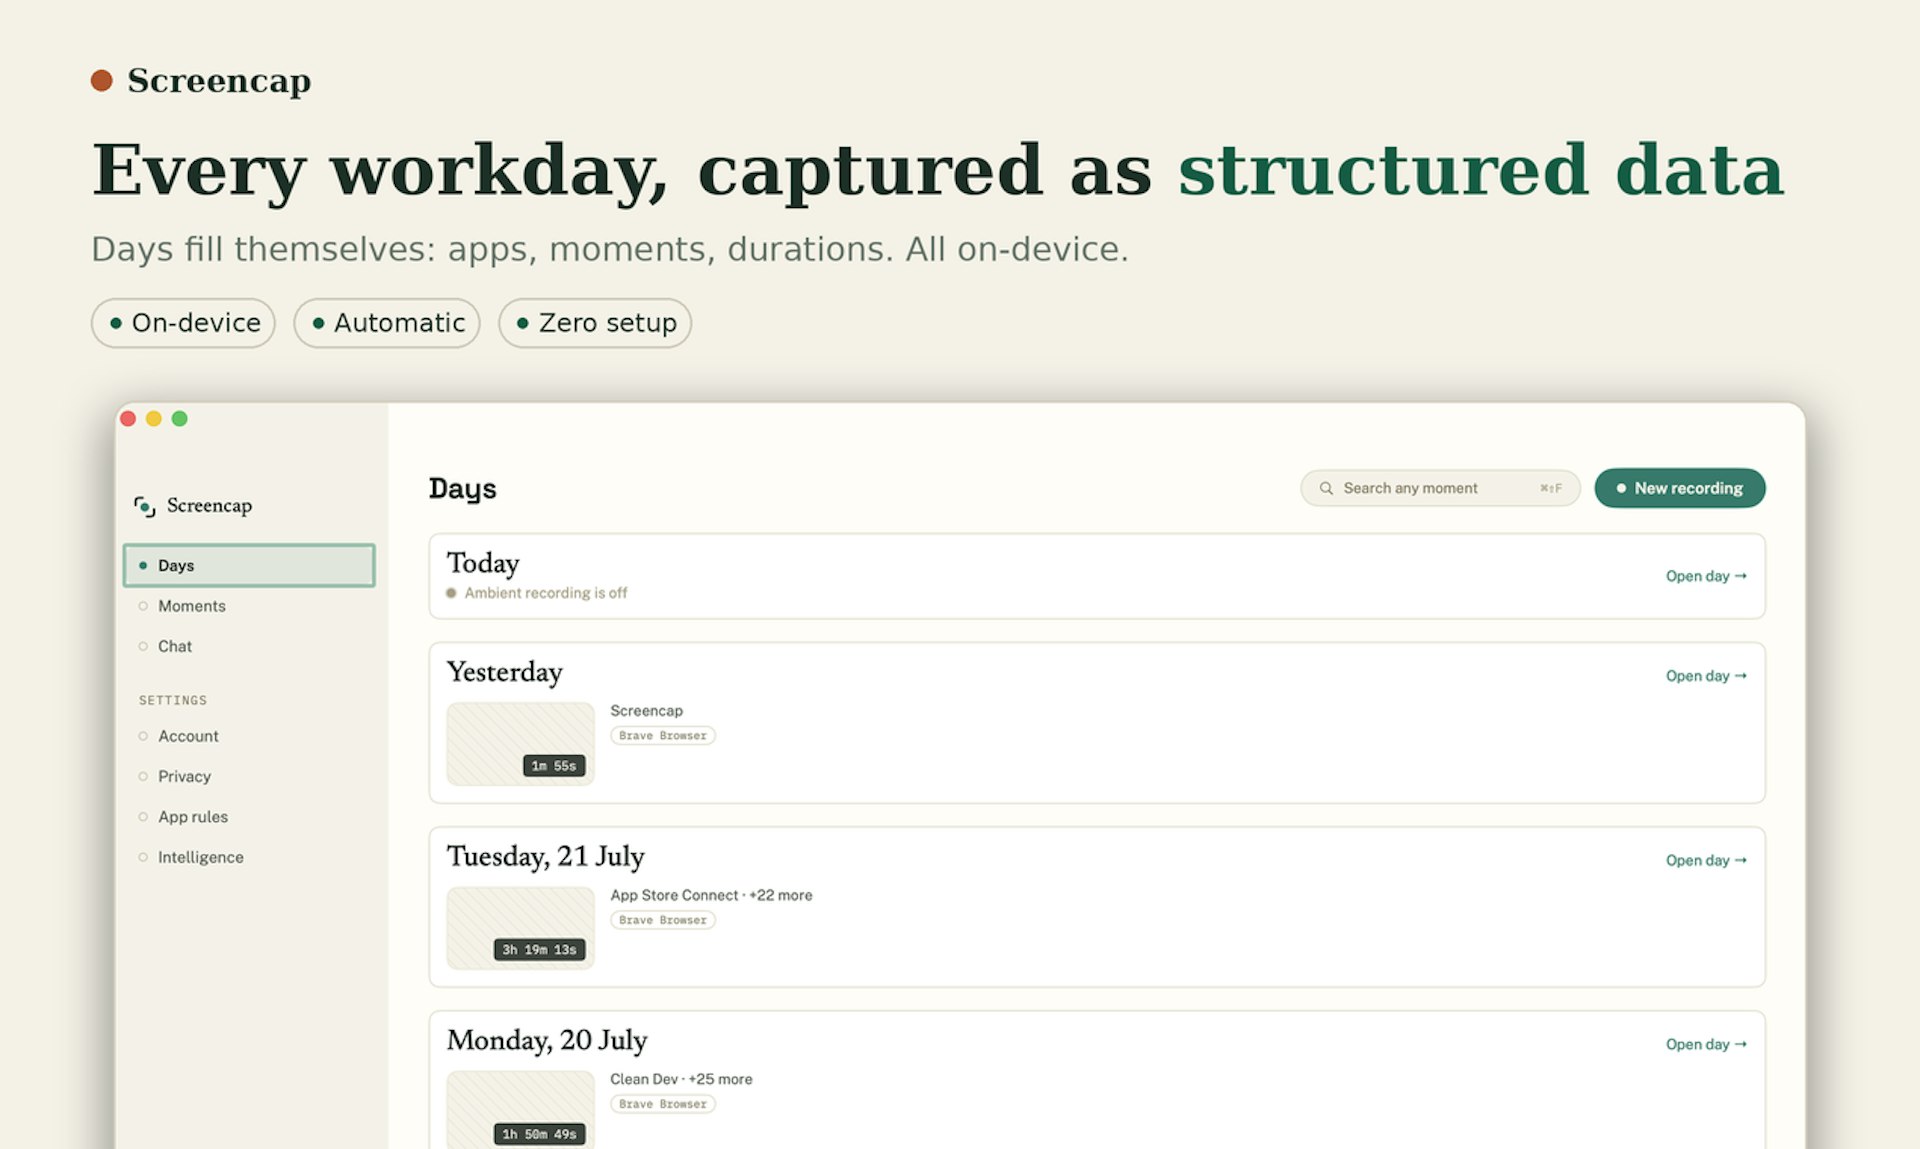This screenshot has width=1920, height=1149.
Task: Start a New recording
Action: [1679, 488]
